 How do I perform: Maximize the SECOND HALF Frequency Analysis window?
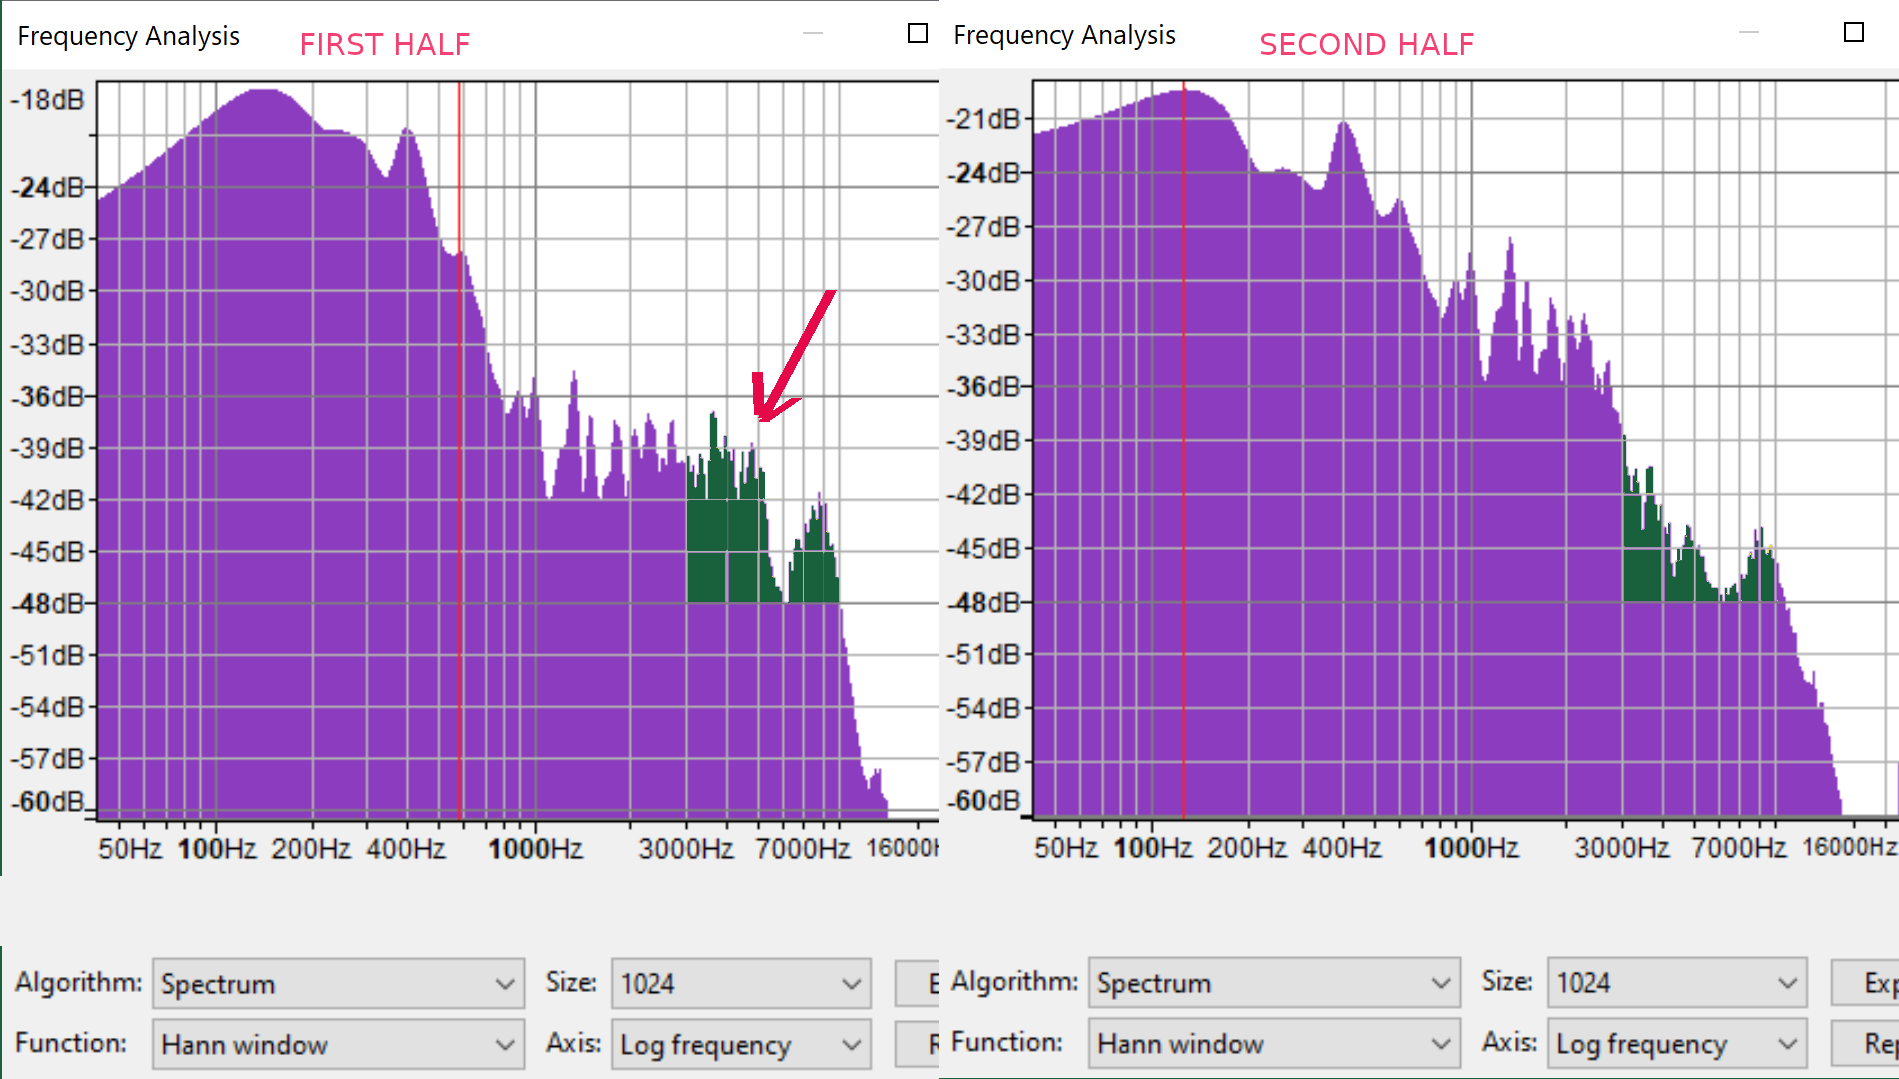coord(1853,32)
